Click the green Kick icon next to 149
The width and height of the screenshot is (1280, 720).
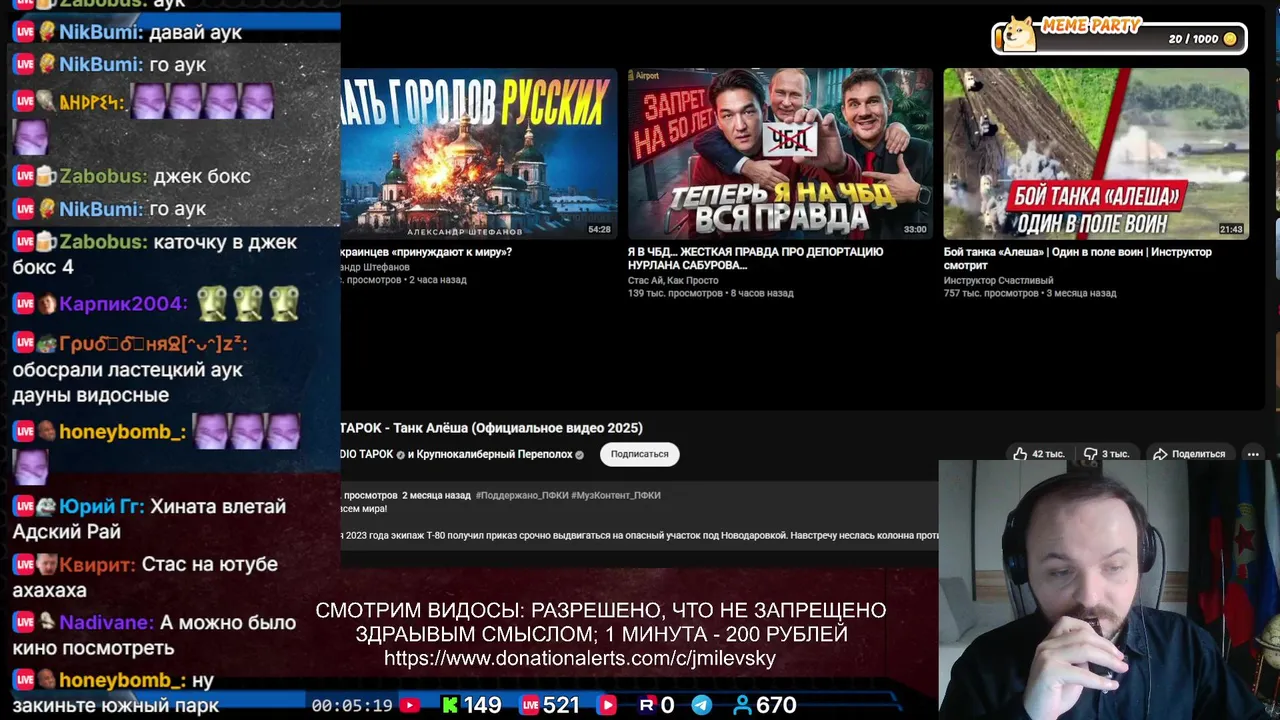[x=451, y=705]
